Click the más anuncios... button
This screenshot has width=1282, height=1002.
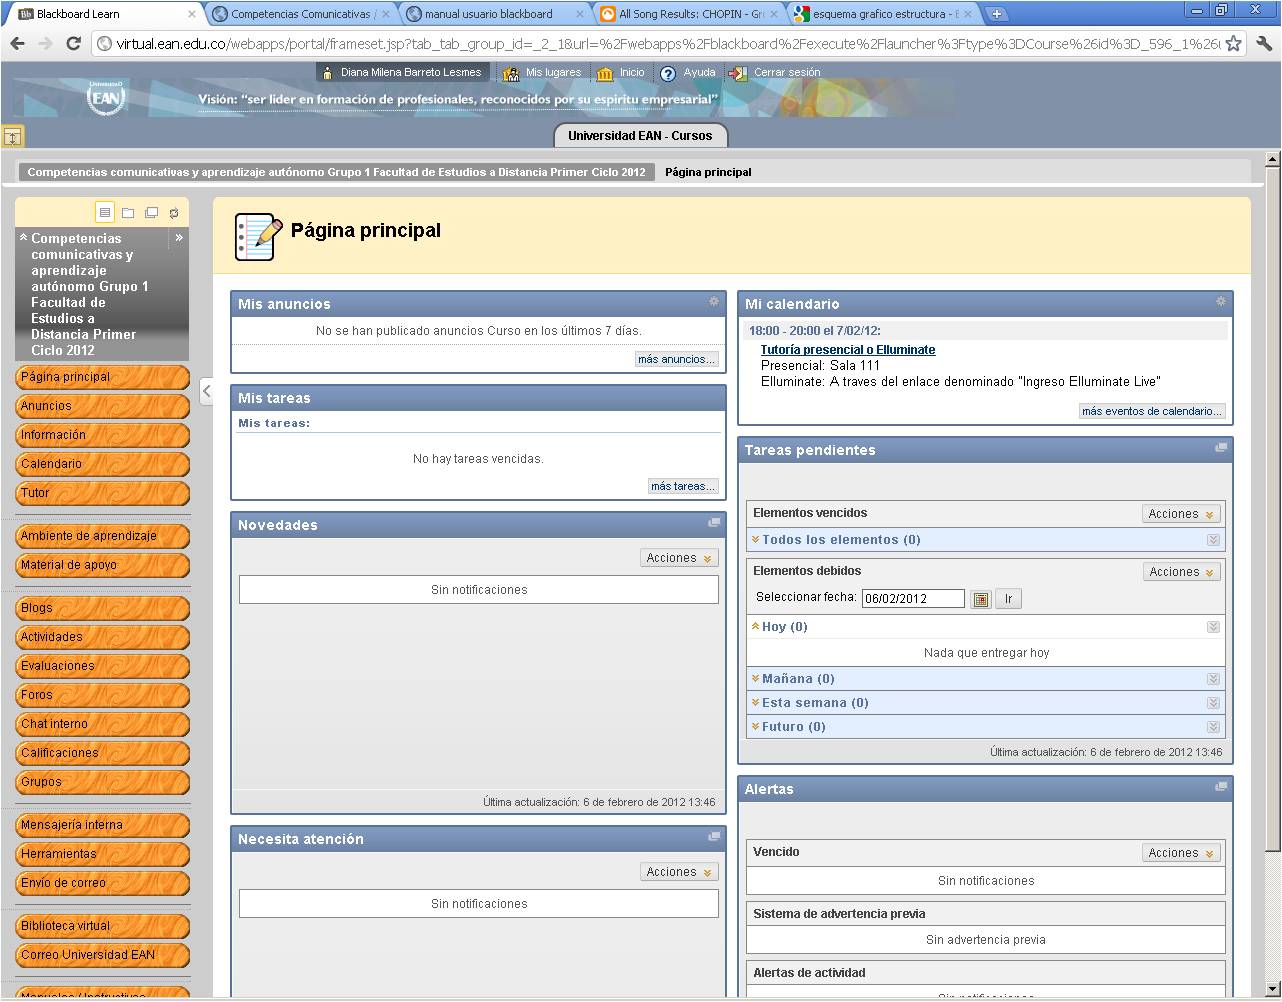click(677, 359)
